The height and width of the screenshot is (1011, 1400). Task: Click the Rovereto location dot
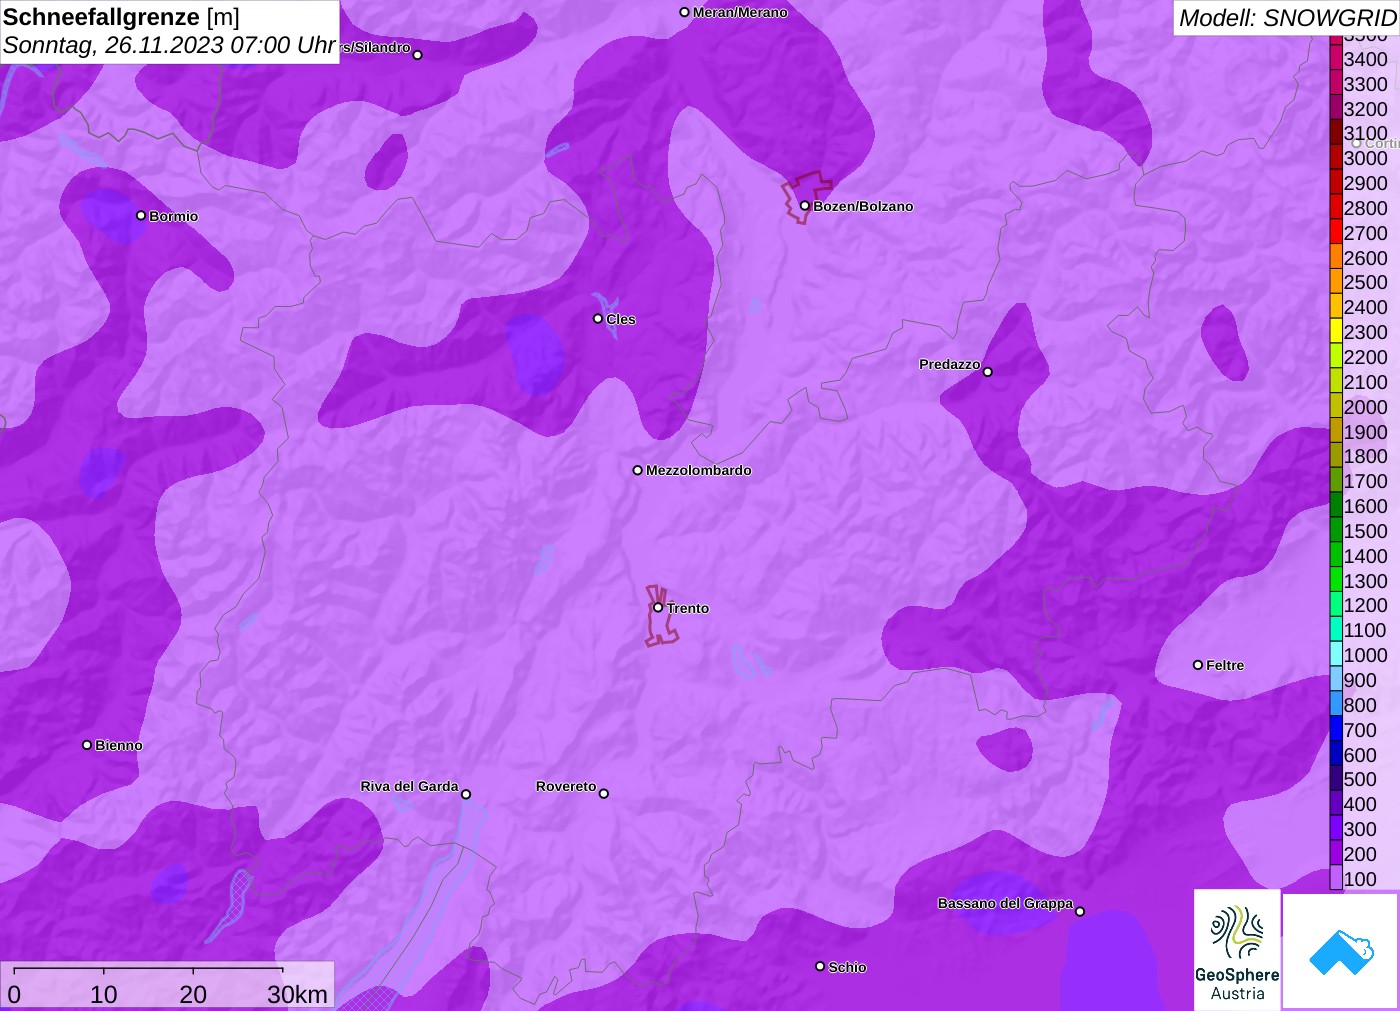tap(604, 794)
